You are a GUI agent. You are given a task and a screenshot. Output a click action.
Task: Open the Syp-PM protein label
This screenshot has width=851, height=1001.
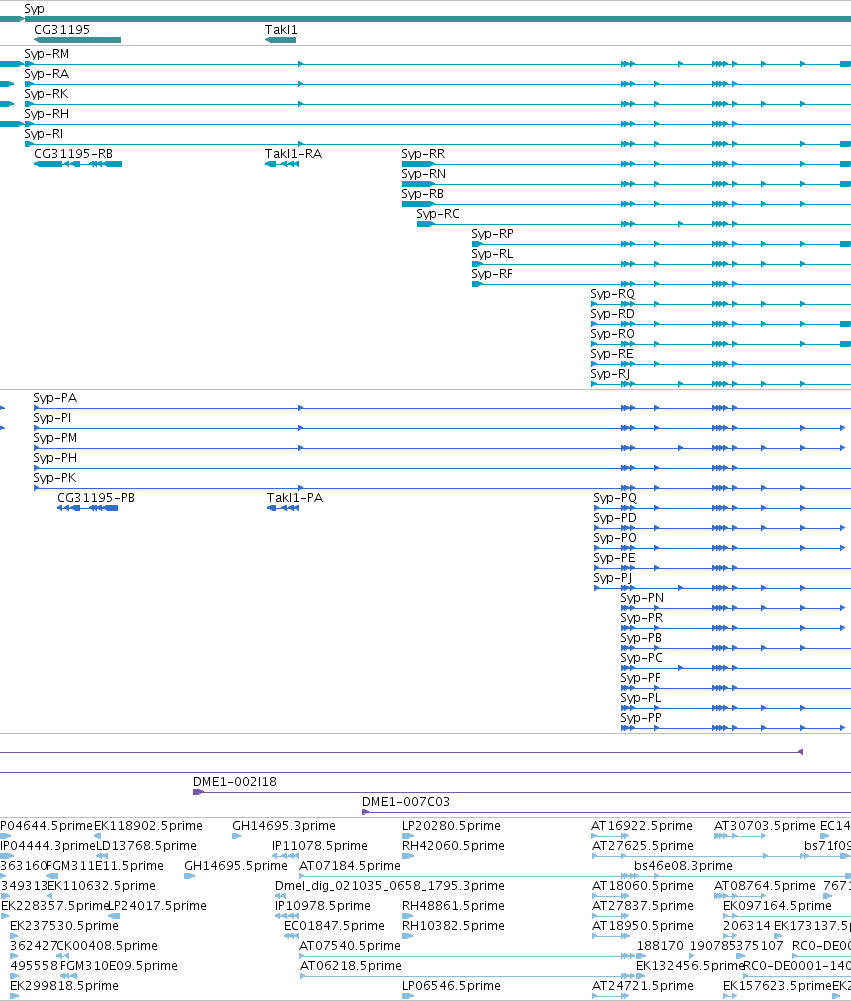pyautogui.click(x=55, y=438)
